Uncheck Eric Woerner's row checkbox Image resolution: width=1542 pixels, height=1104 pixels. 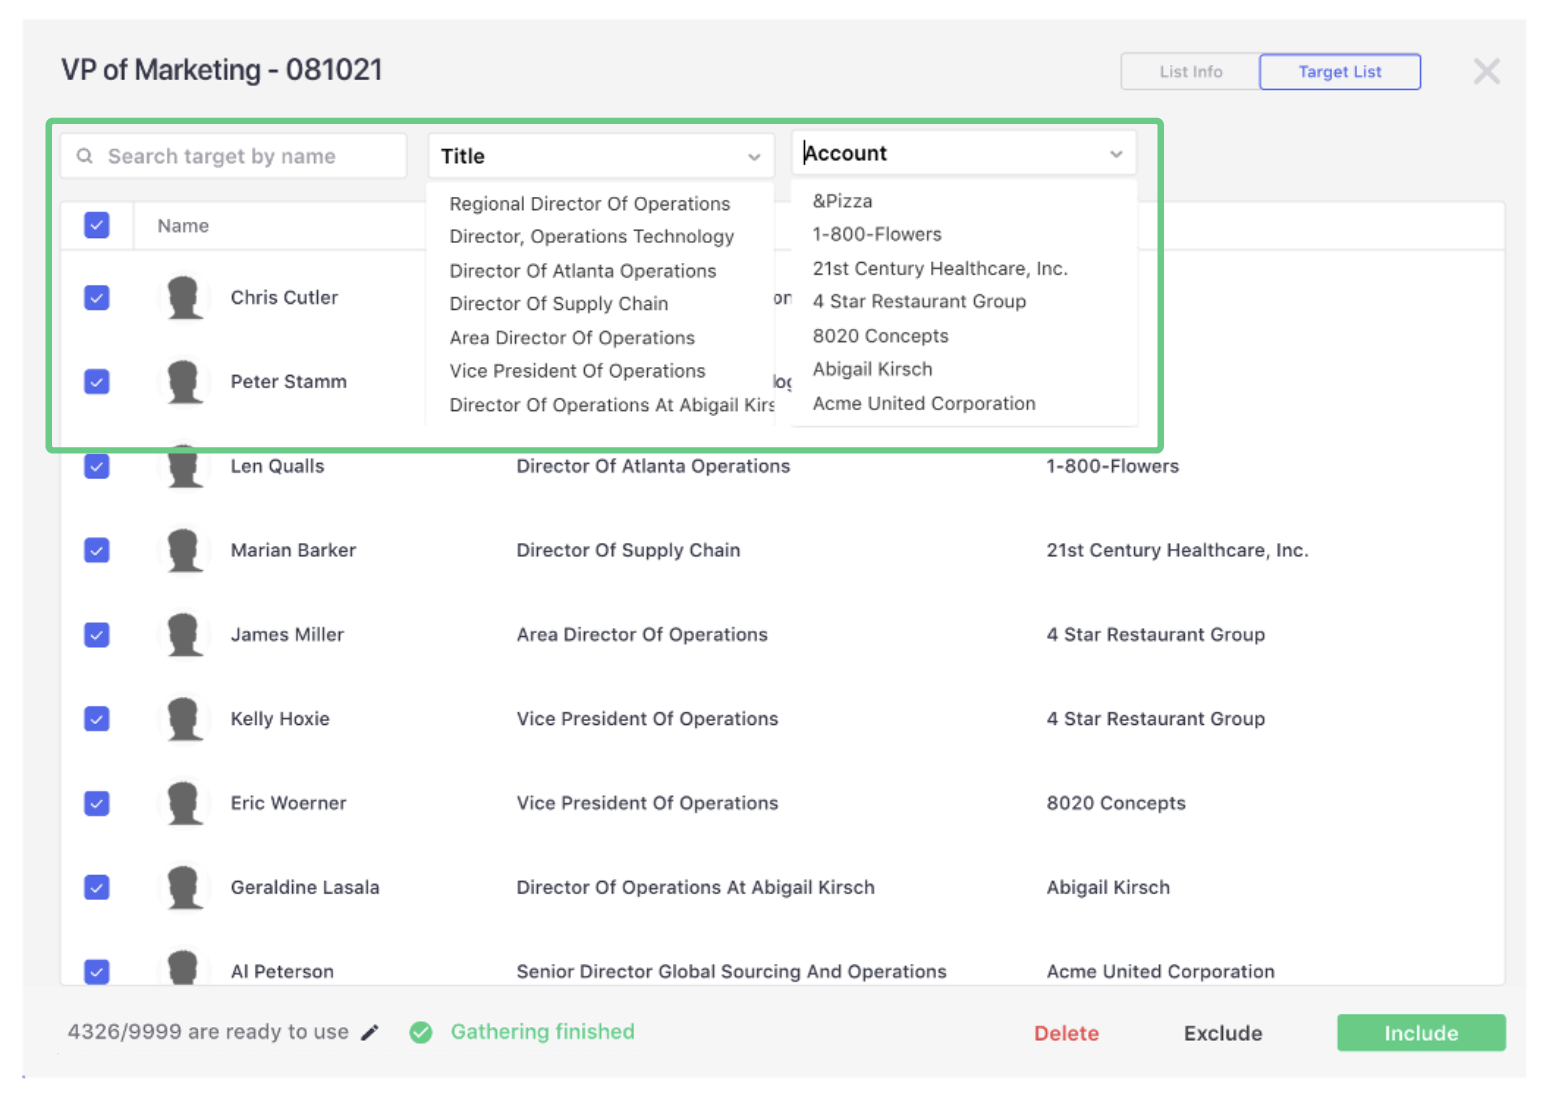[97, 803]
